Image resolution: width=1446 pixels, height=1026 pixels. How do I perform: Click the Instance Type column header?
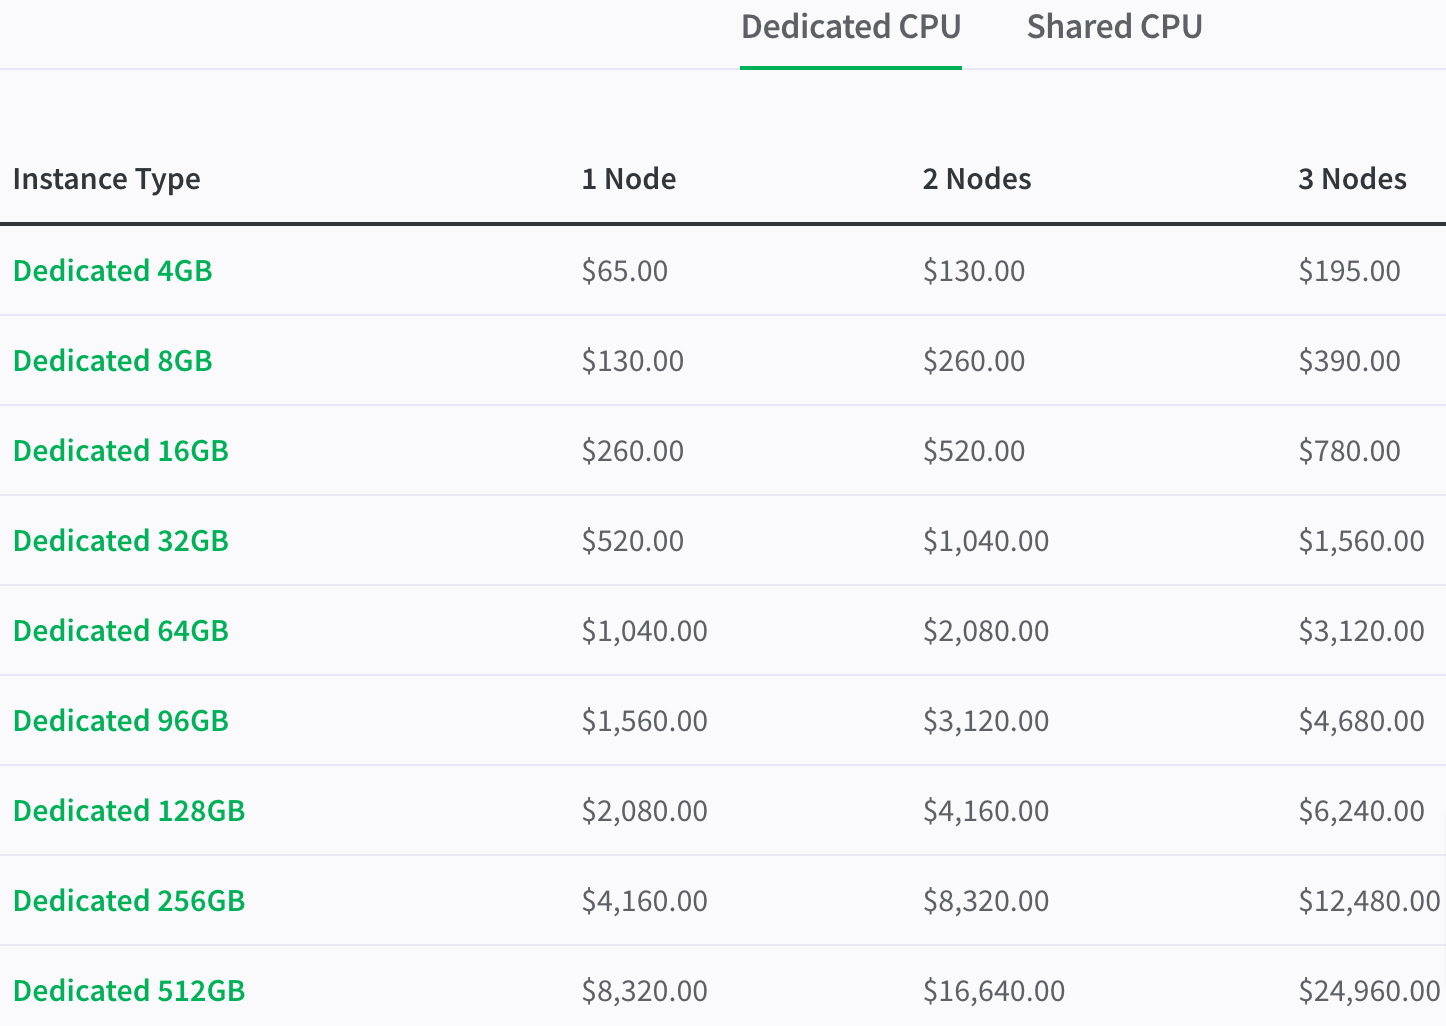point(106,179)
